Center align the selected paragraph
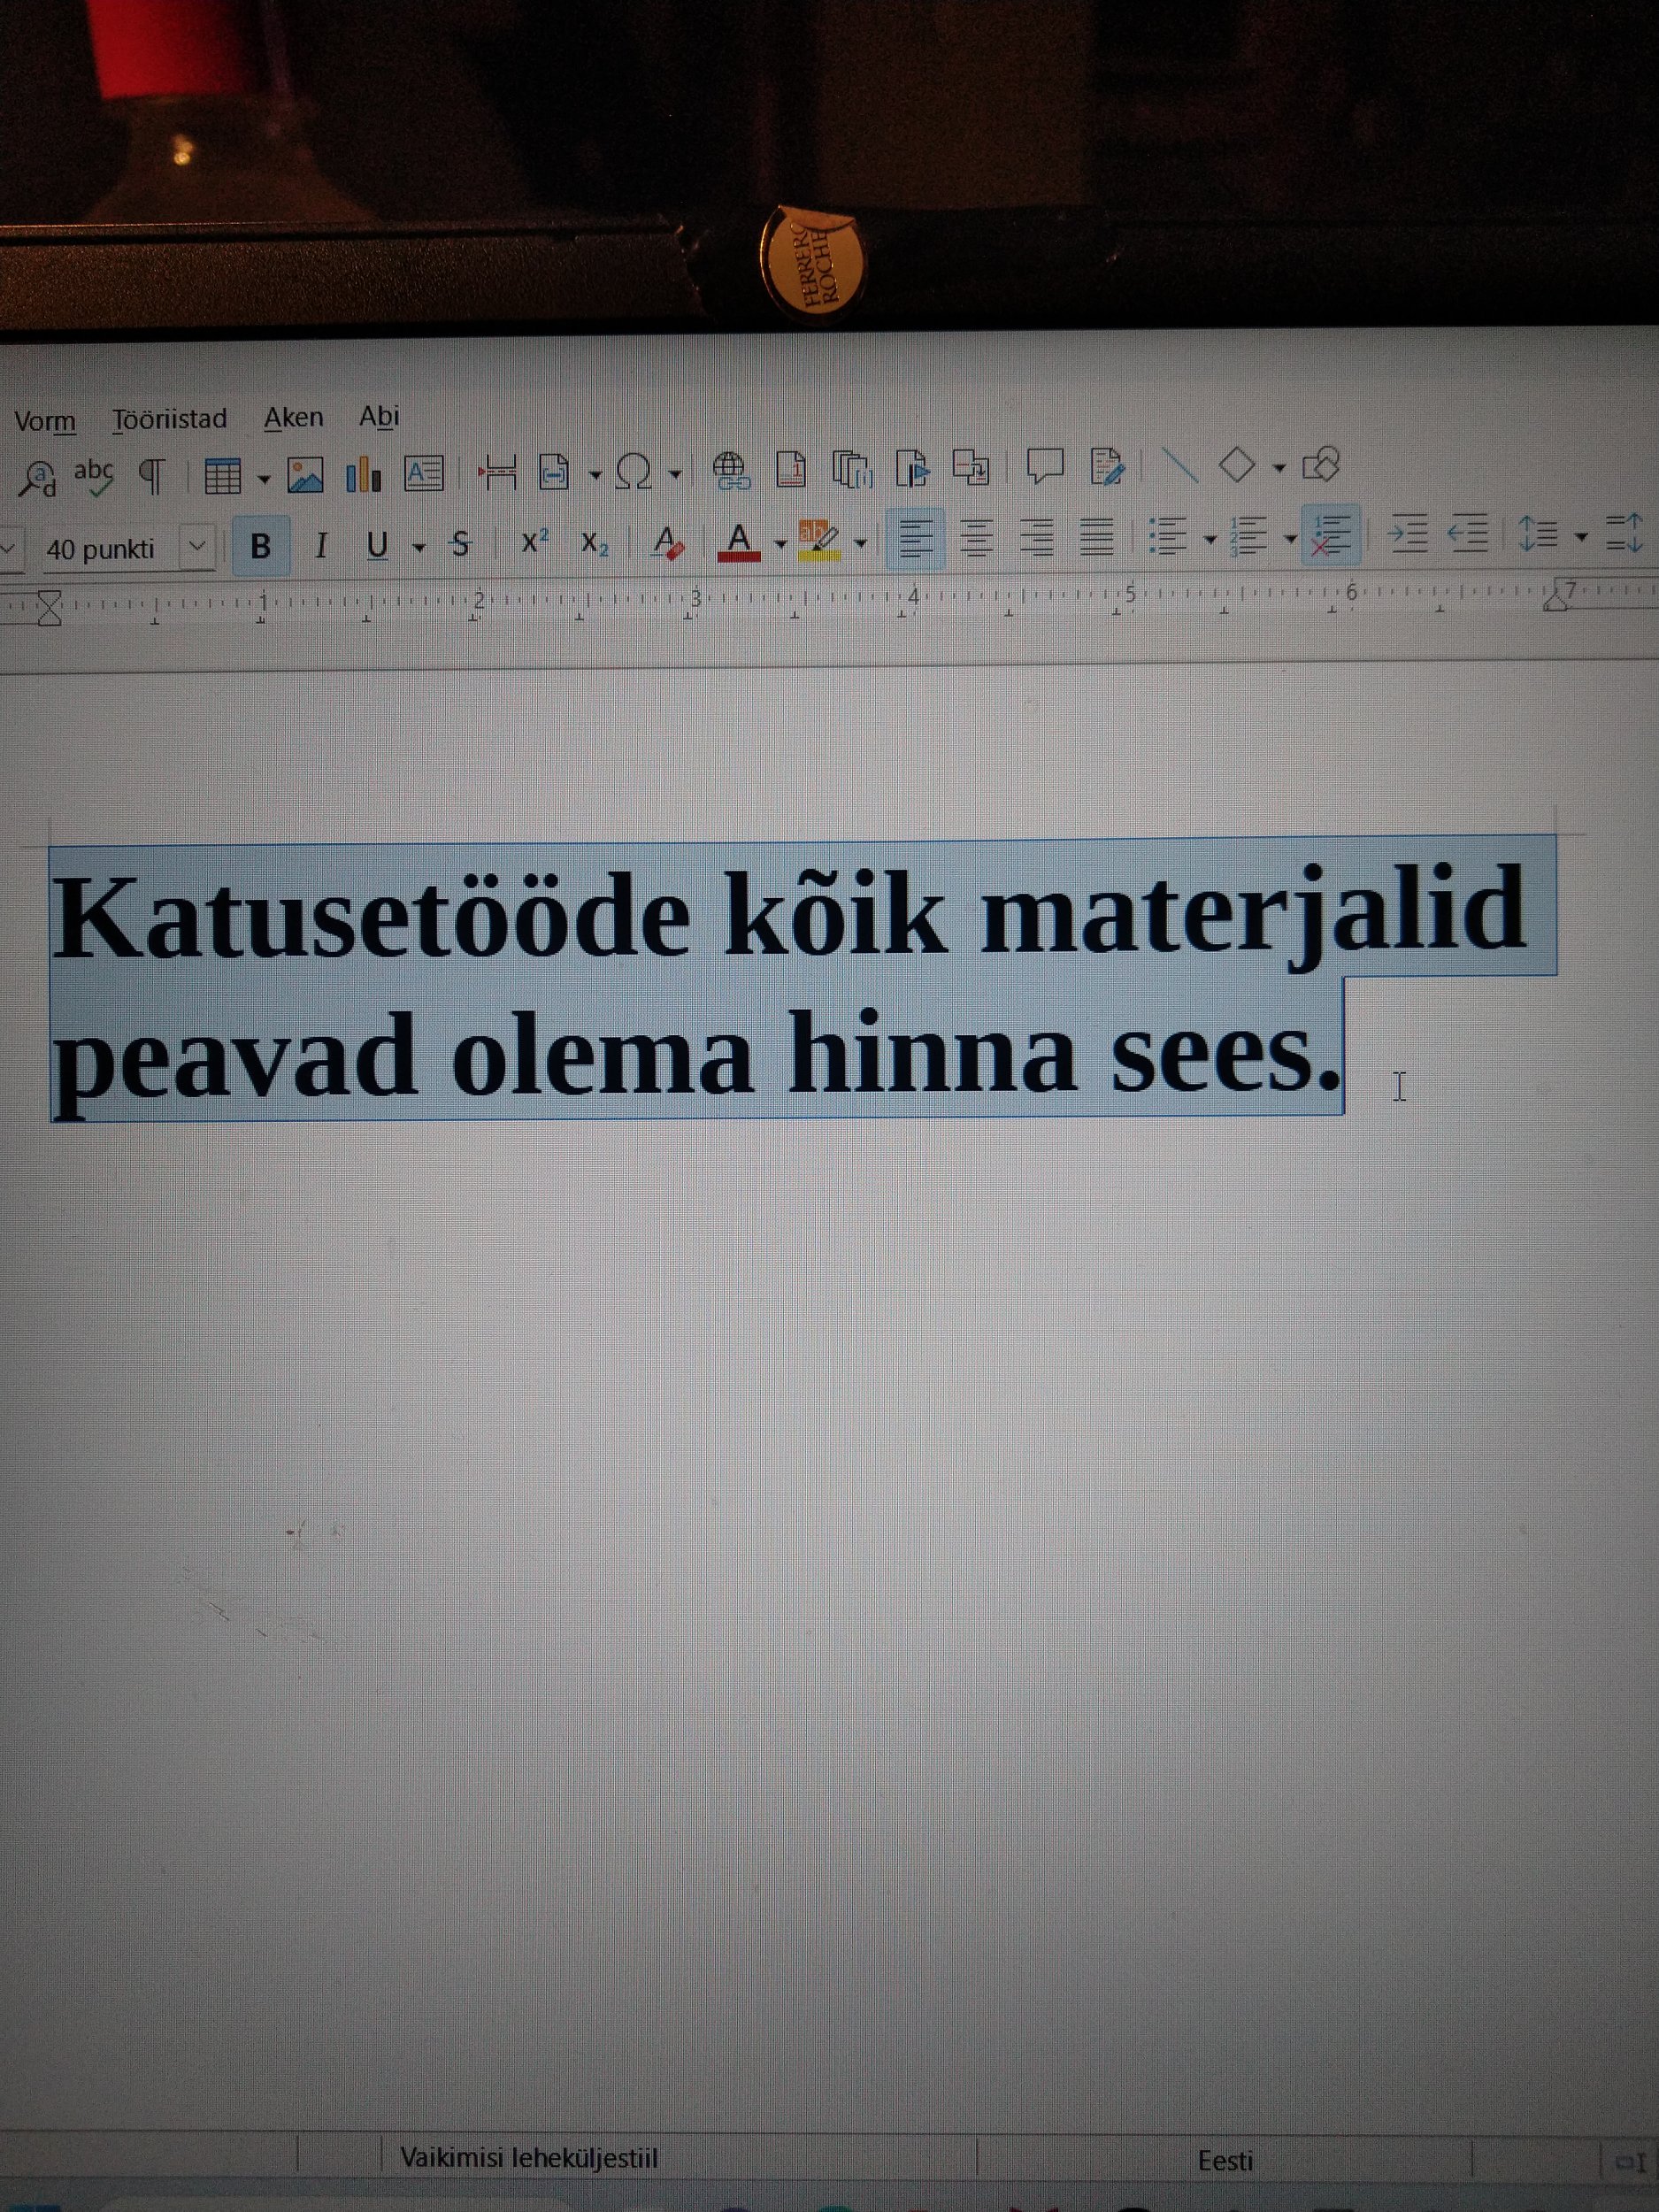The image size is (1659, 2212). (x=976, y=539)
